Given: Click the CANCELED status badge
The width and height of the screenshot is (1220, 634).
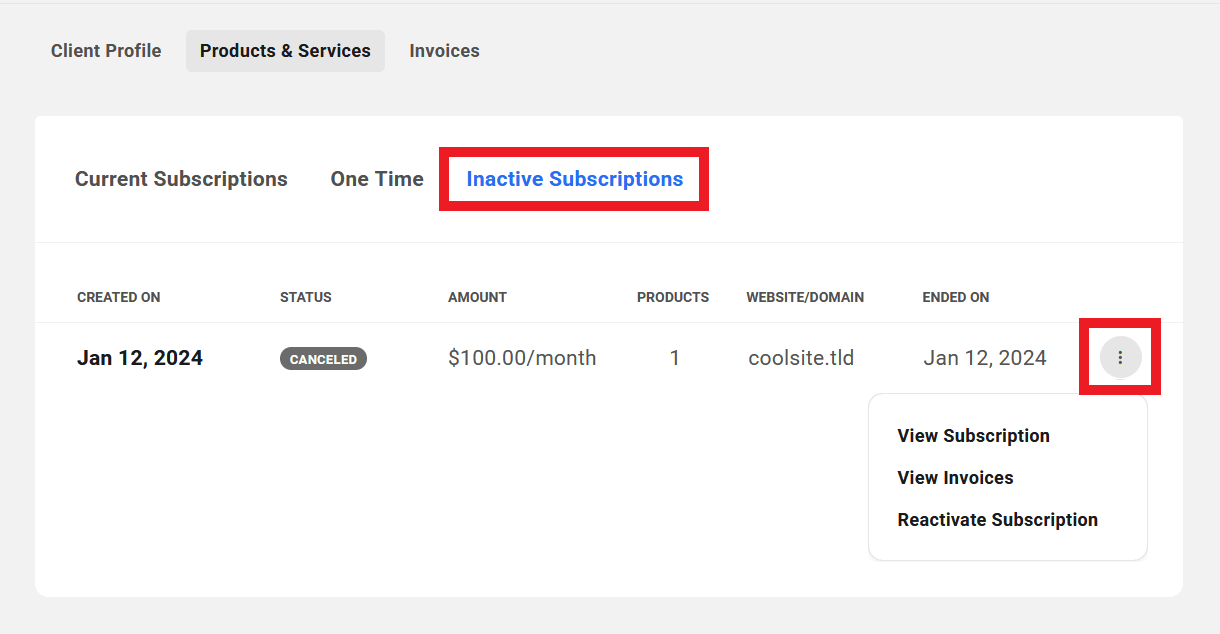Looking at the screenshot, I should (323, 357).
